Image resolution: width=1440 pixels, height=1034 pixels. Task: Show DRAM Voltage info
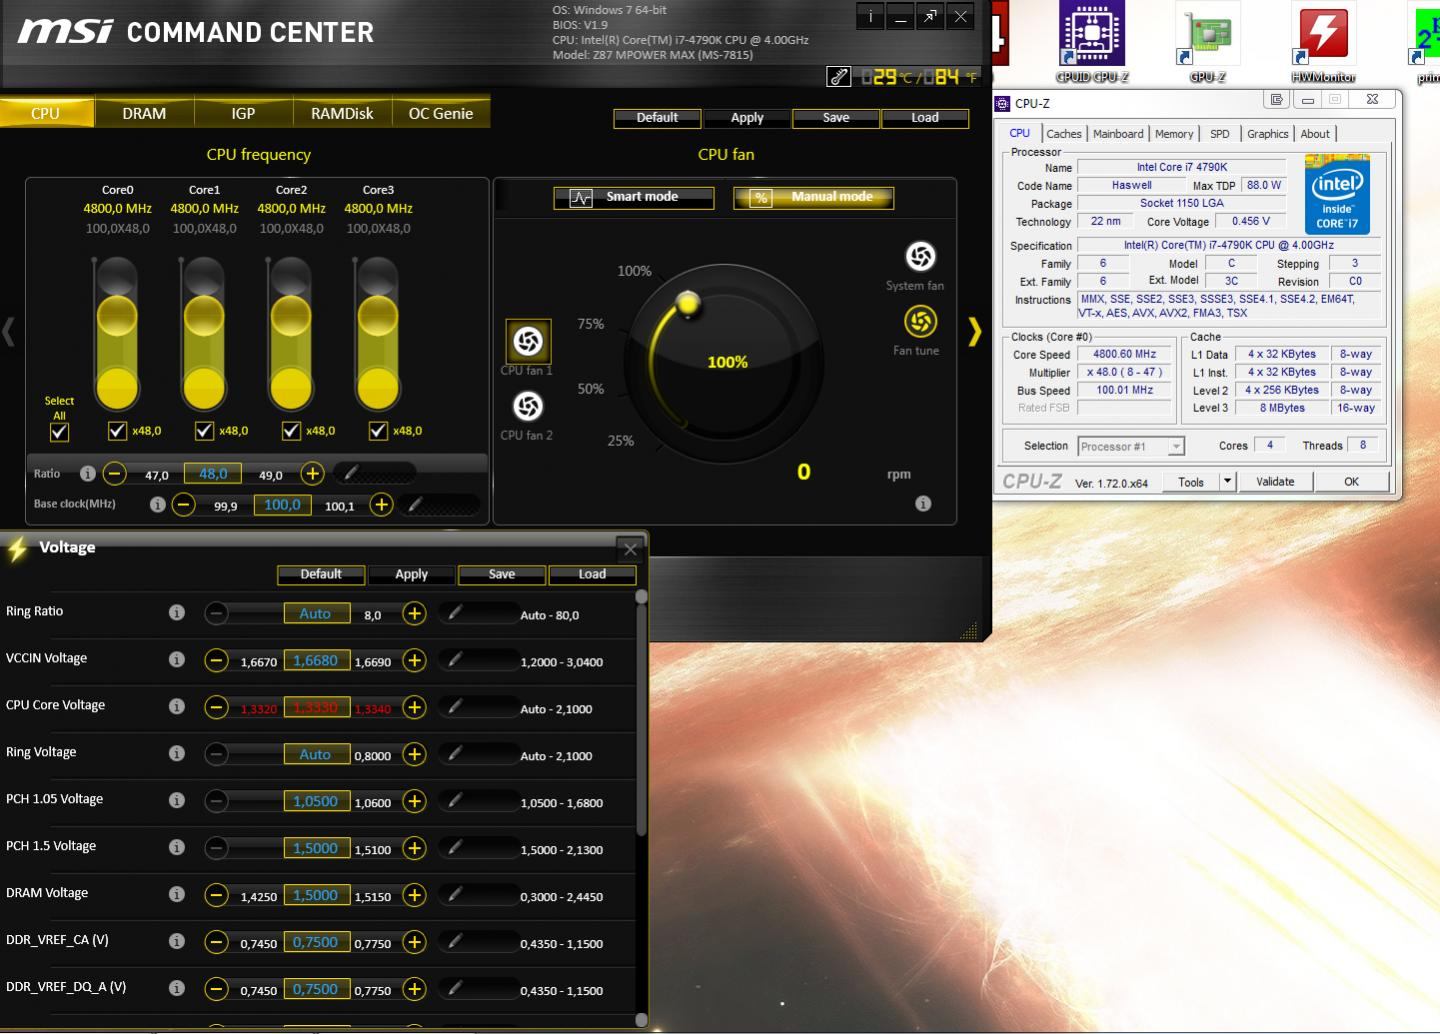(x=177, y=894)
